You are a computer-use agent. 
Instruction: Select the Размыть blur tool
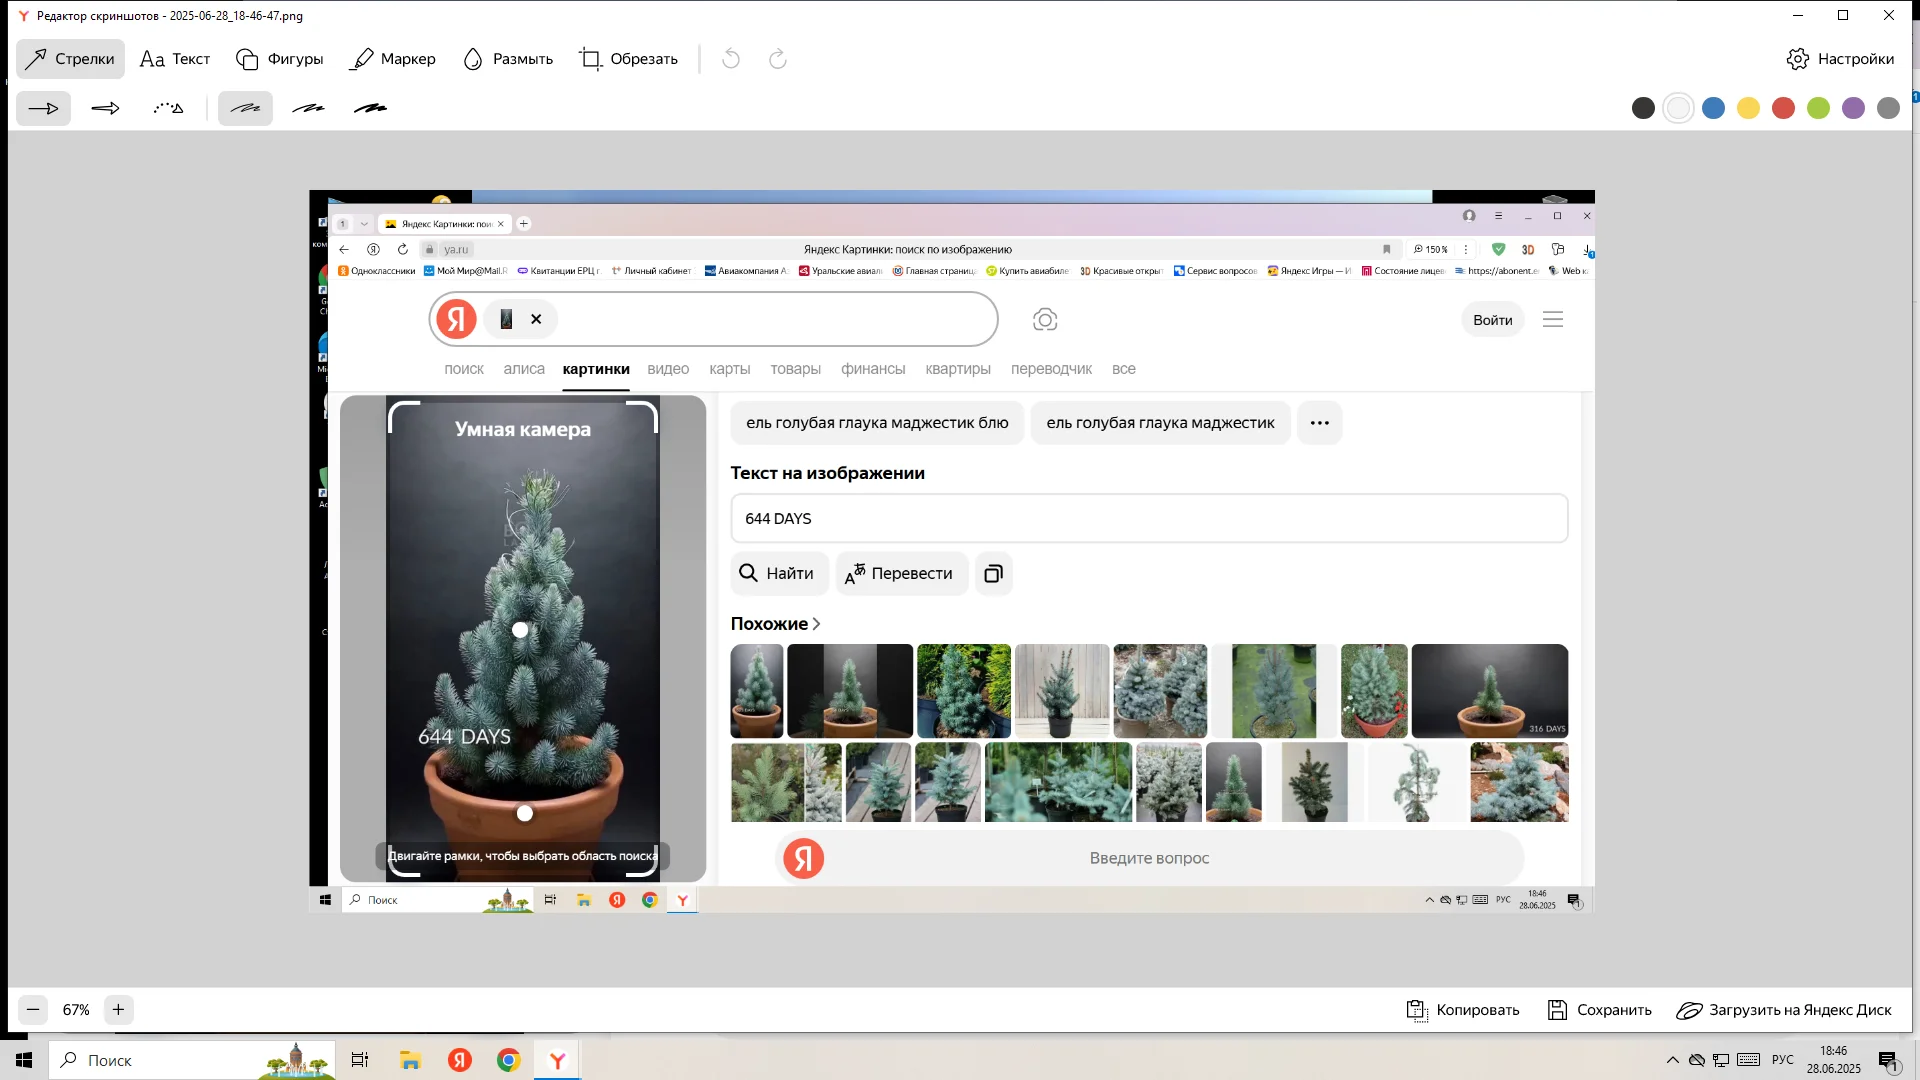point(508,59)
